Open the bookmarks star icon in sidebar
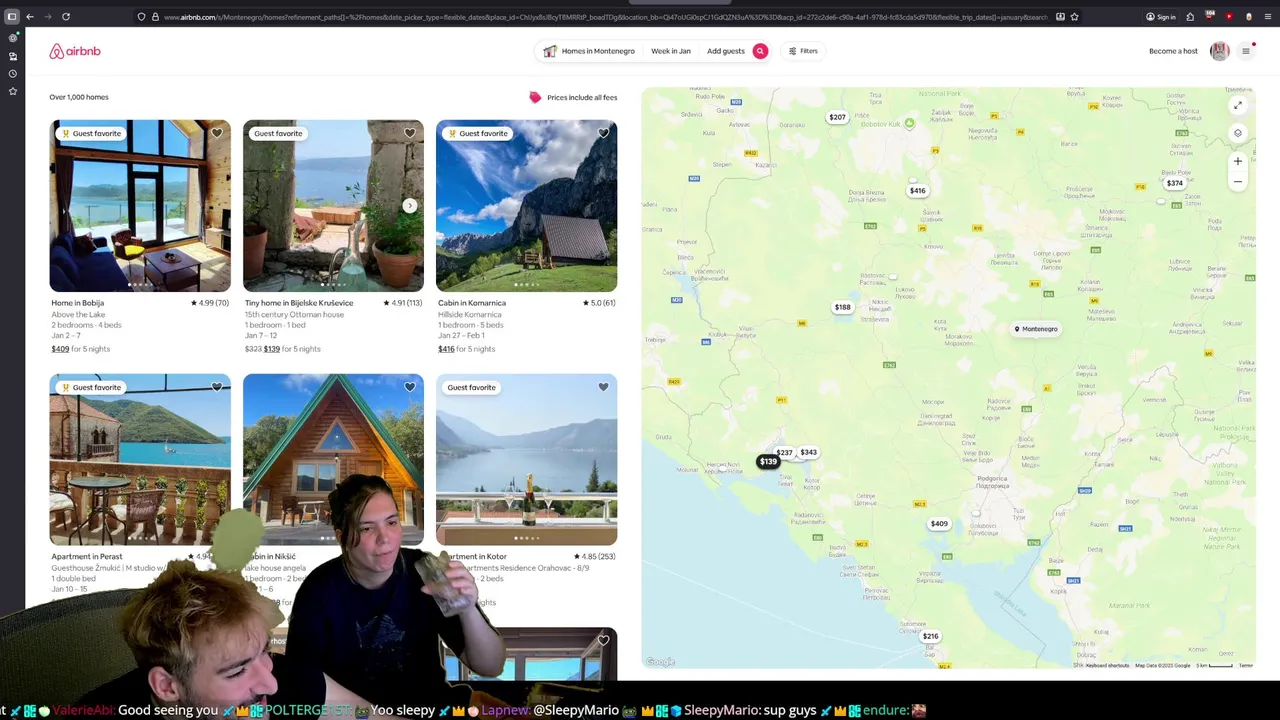Image resolution: width=1280 pixels, height=720 pixels. [12, 91]
